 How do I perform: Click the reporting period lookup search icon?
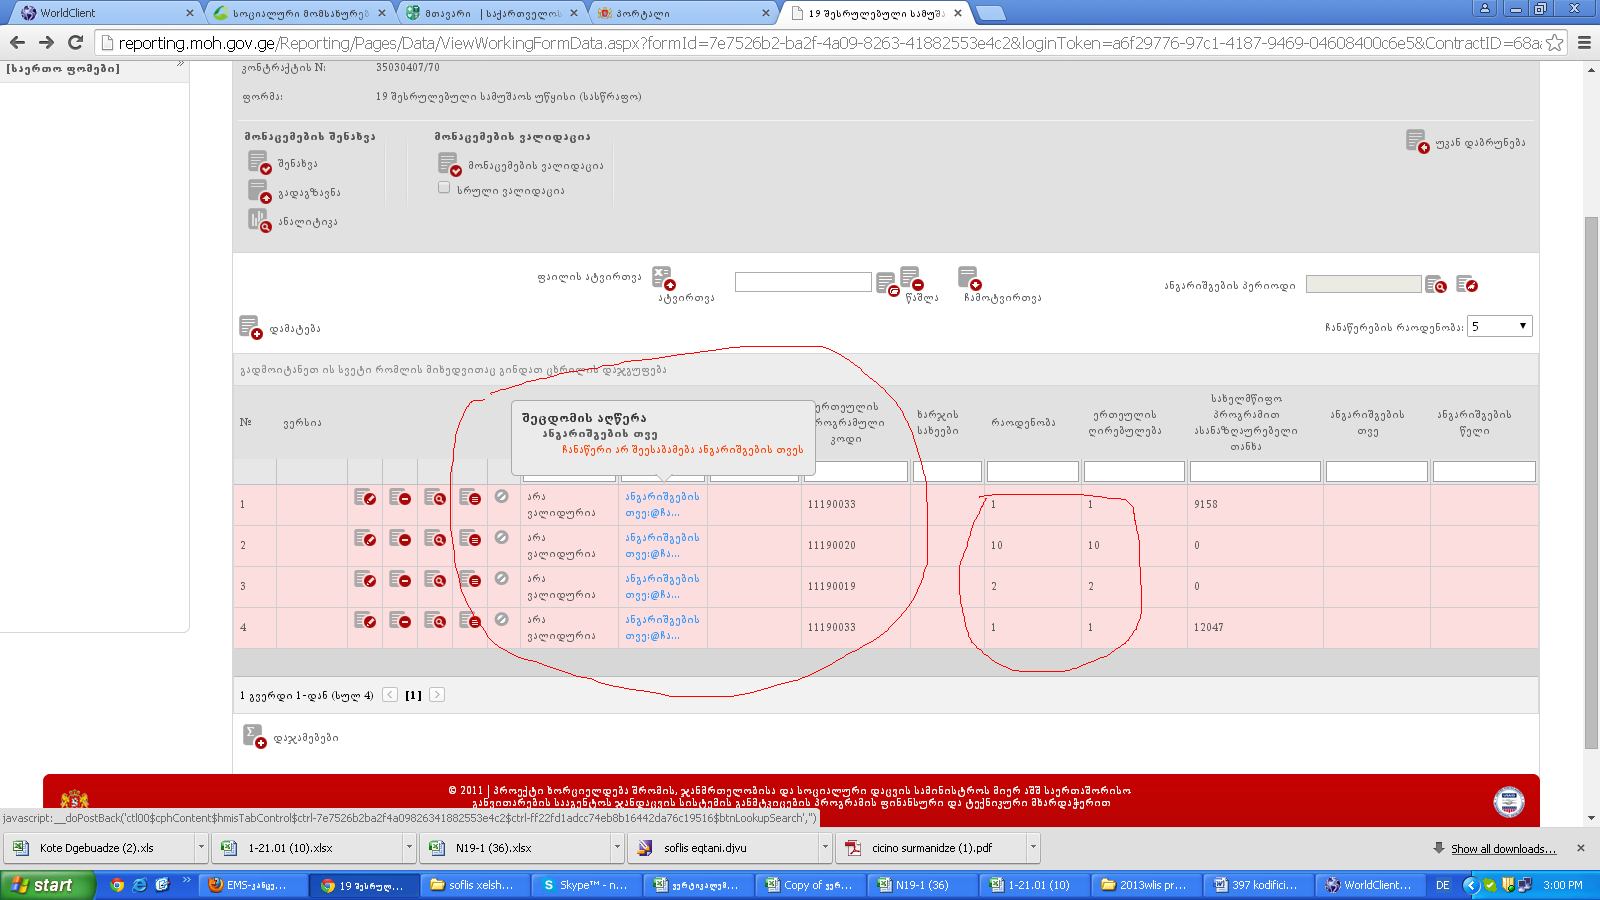1435,285
